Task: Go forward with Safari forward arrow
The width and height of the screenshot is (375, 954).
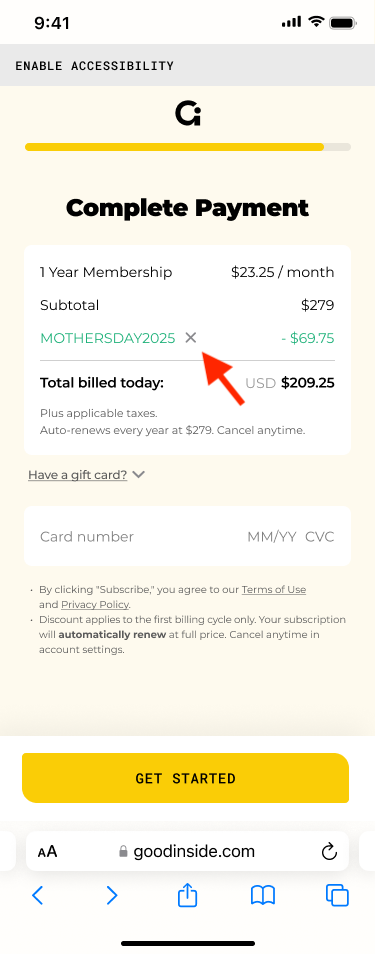Action: pyautogui.click(x=111, y=895)
